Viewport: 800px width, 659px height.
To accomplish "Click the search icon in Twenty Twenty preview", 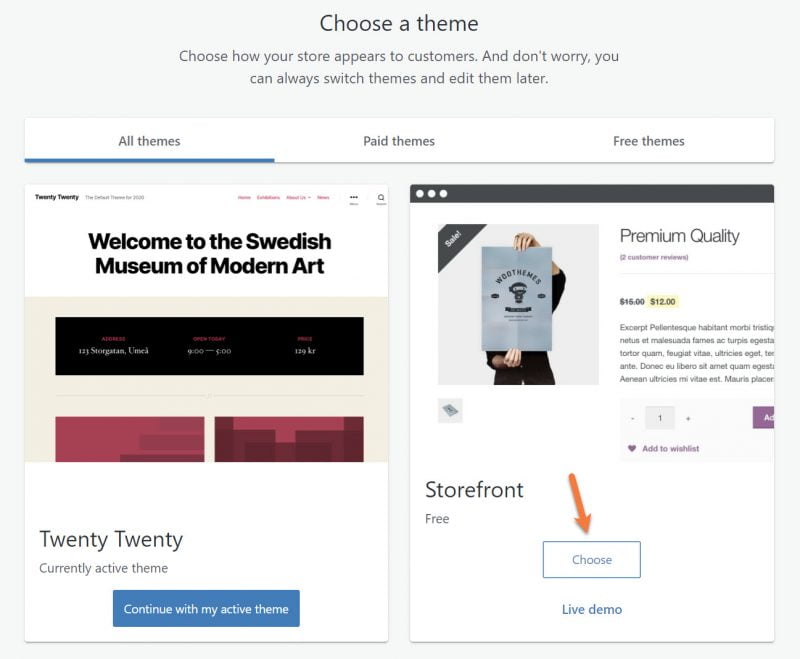I will pyautogui.click(x=381, y=198).
